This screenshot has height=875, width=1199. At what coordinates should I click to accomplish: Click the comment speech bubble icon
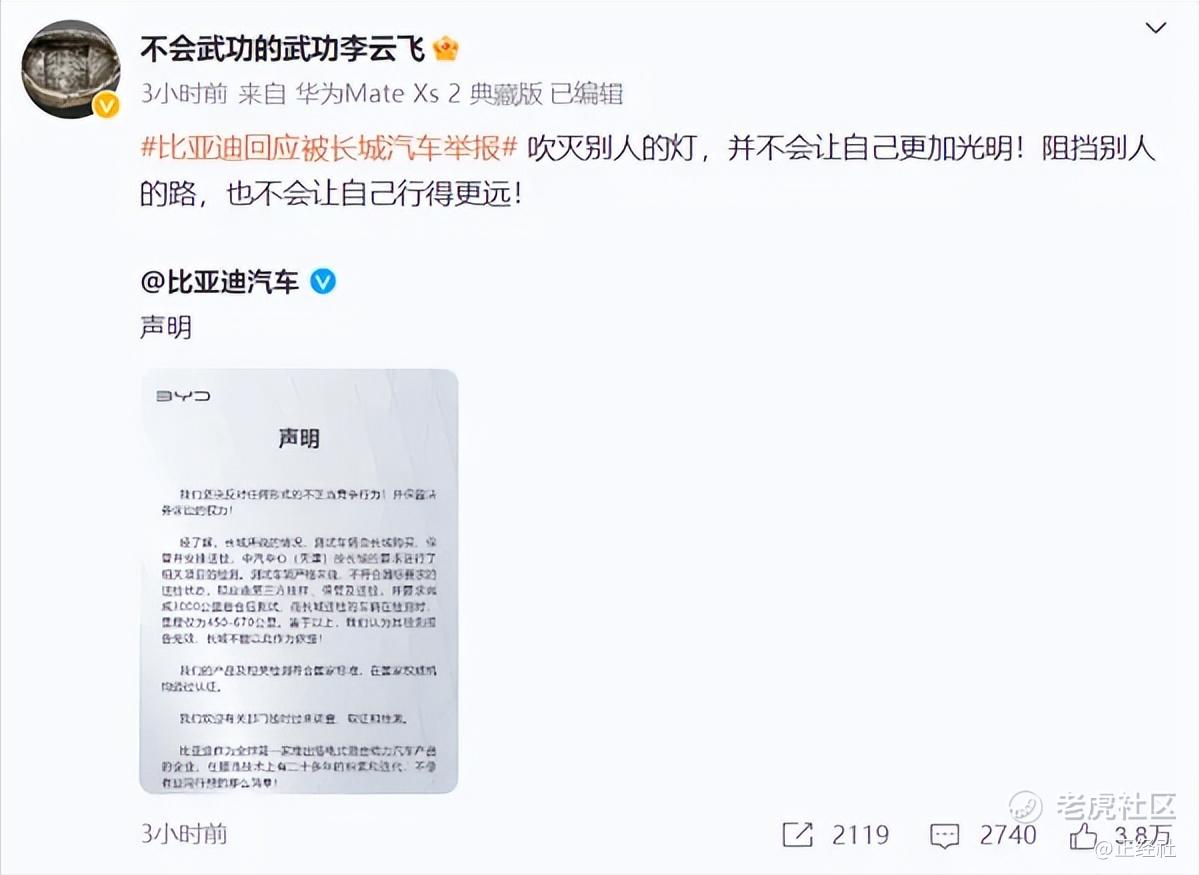tap(944, 835)
